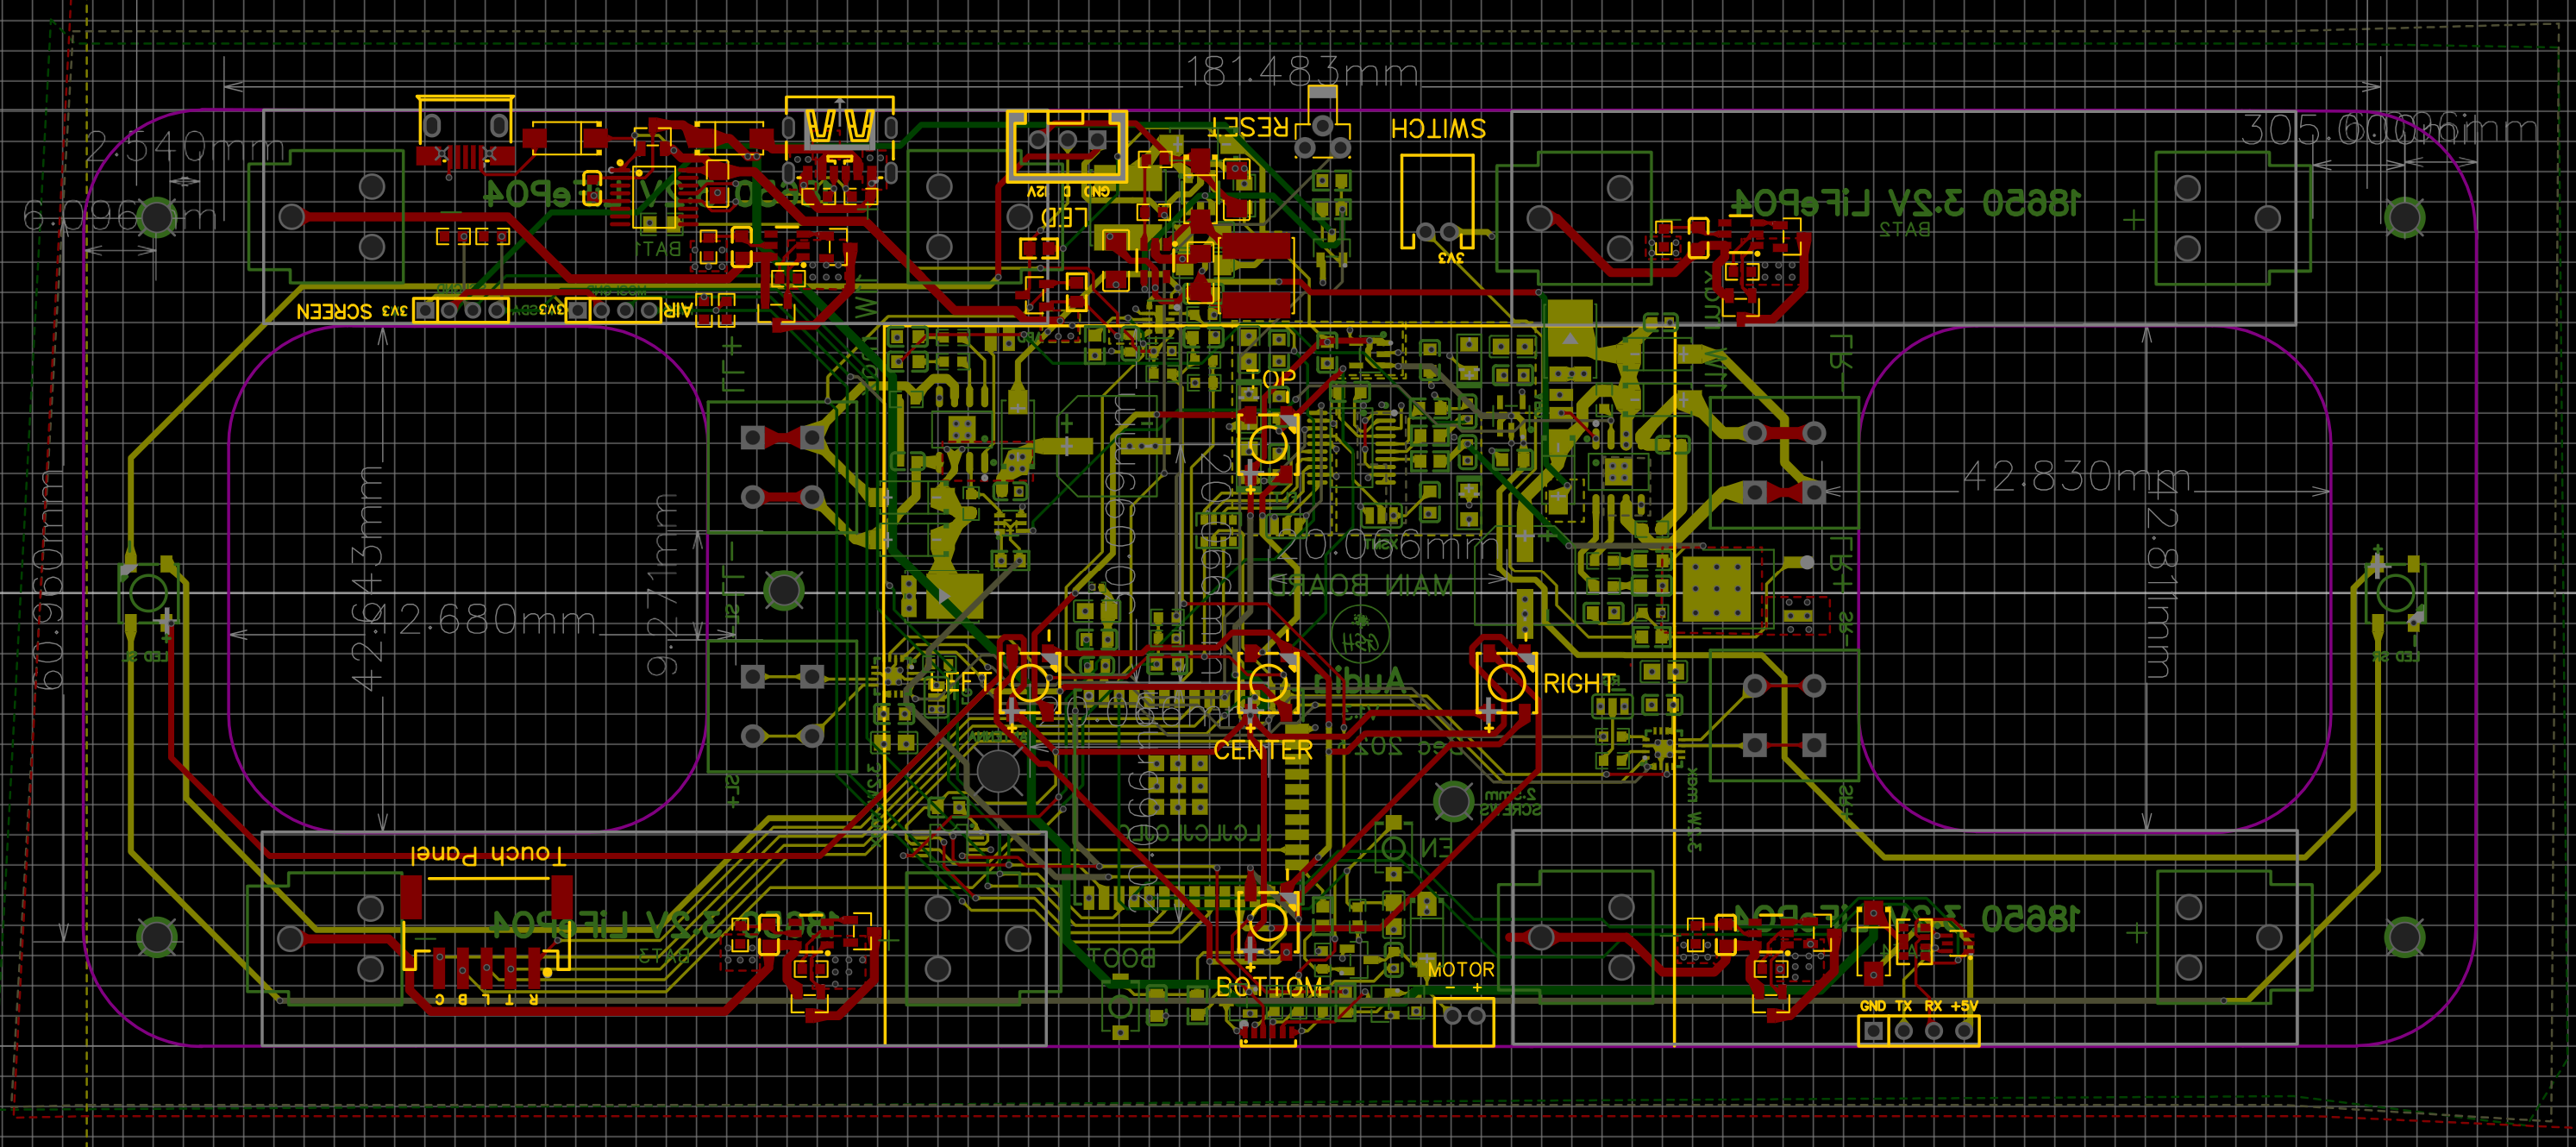Select the mirrored SWITCH silkscreen label
Image resolution: width=2576 pixels, height=1147 pixels.
pos(1438,128)
